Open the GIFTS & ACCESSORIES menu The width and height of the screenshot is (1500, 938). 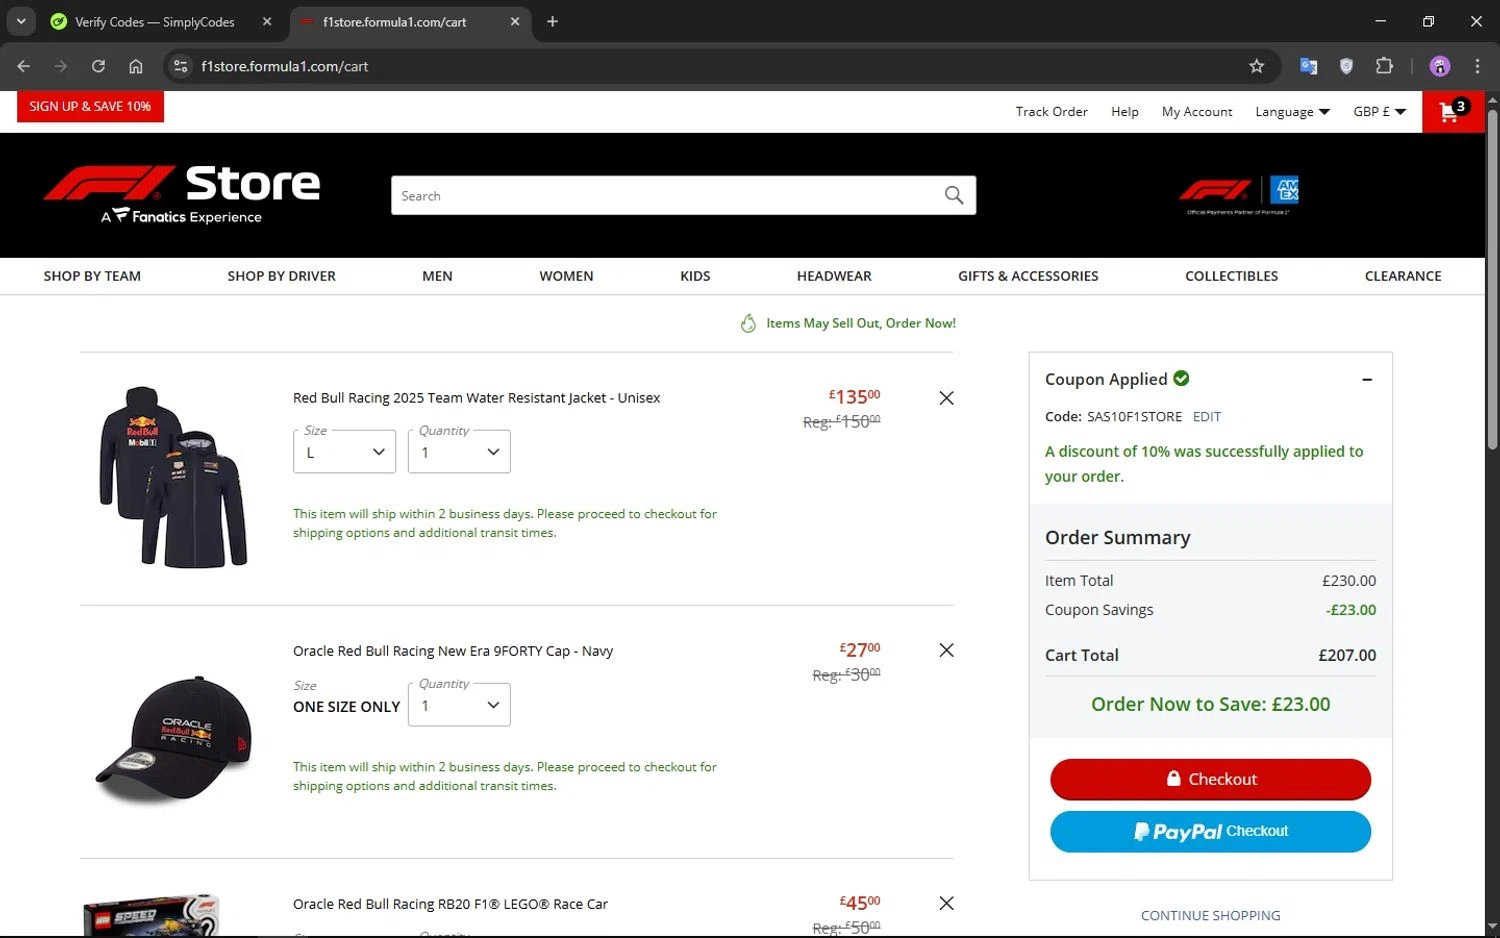(x=1028, y=276)
